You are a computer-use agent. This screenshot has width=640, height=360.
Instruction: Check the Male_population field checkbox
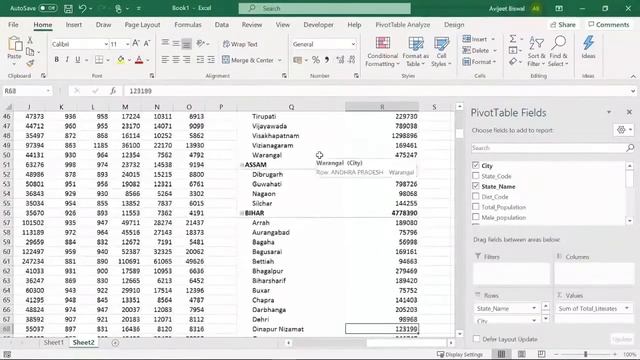tap(476, 217)
